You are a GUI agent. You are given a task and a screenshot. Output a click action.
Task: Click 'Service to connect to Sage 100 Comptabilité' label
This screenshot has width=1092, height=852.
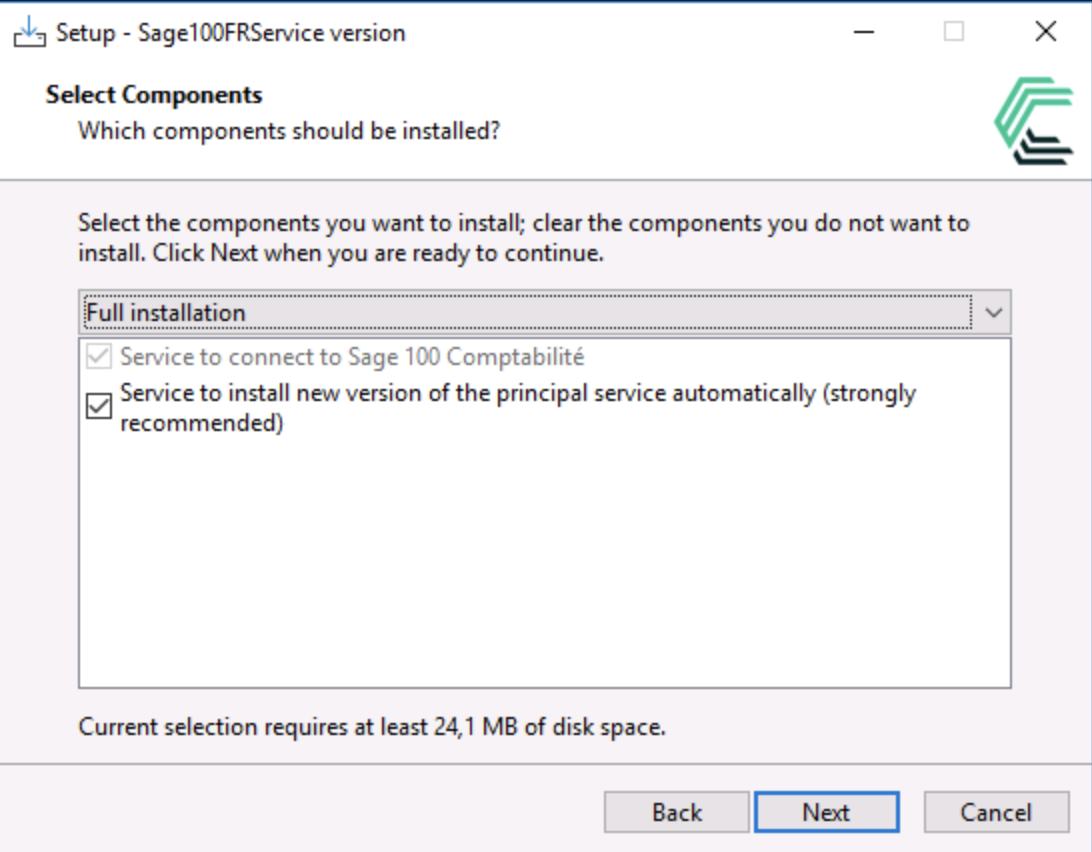coord(352,357)
